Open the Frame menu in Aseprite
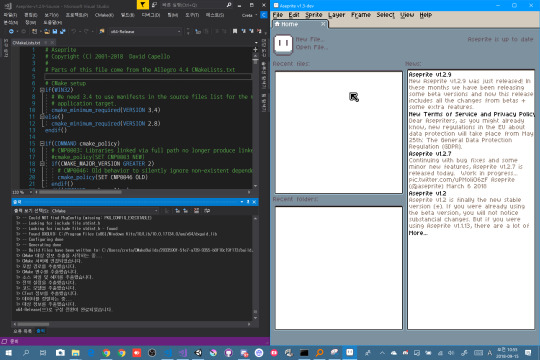 (x=361, y=15)
